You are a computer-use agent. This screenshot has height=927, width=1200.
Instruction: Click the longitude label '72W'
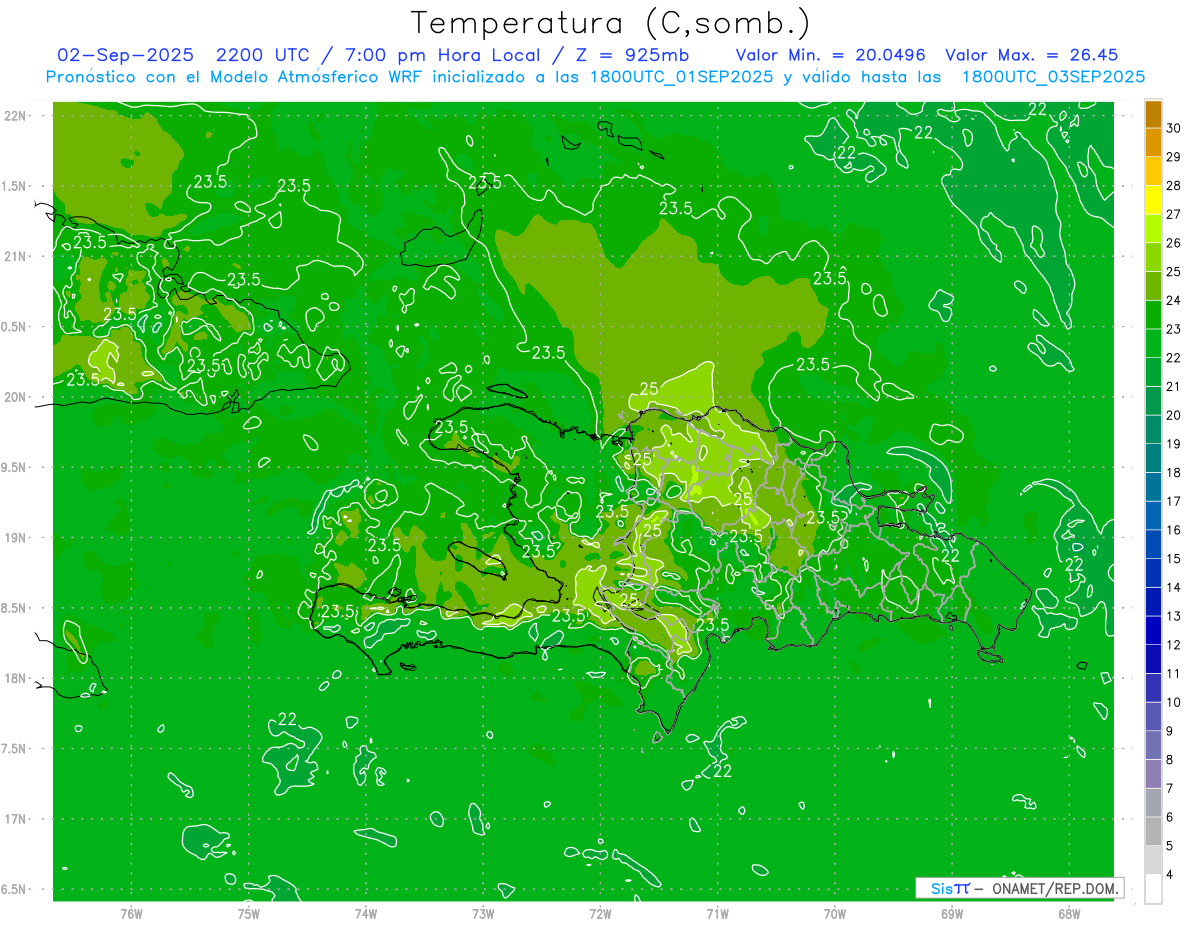tap(600, 914)
